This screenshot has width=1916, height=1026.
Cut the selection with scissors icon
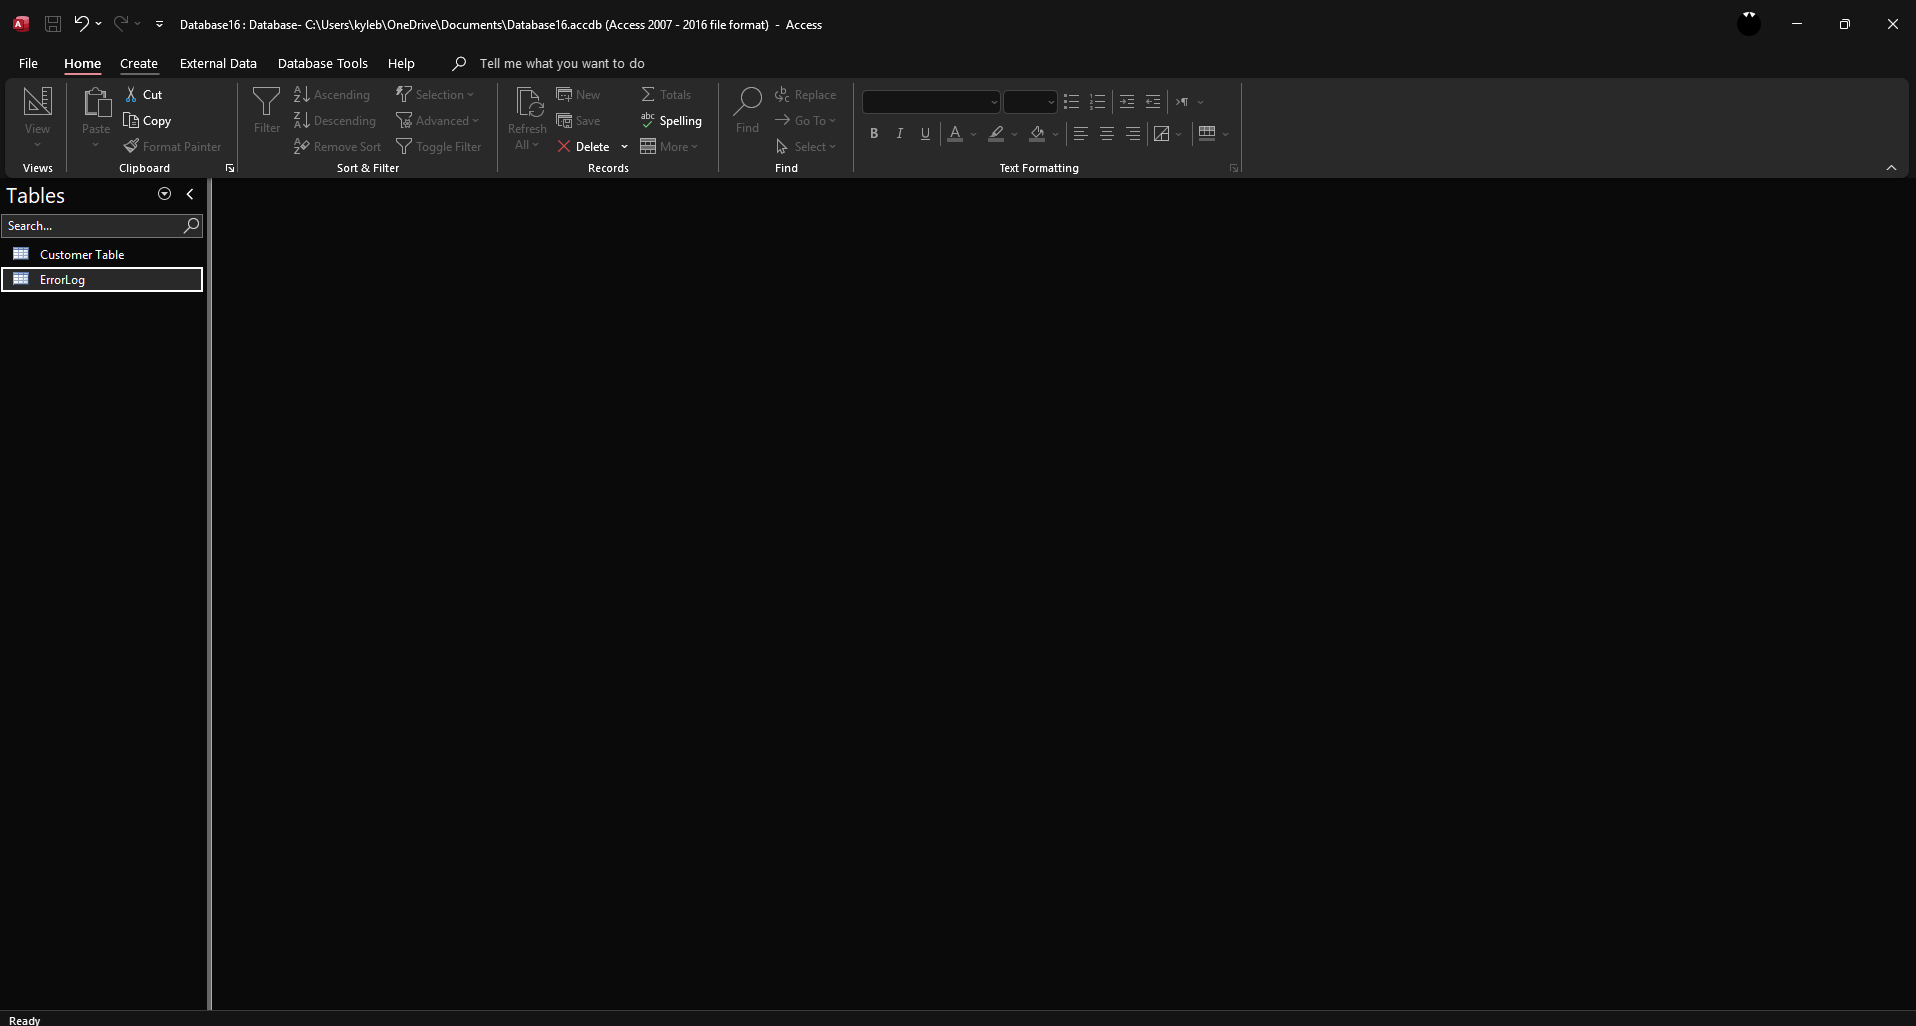coord(143,94)
